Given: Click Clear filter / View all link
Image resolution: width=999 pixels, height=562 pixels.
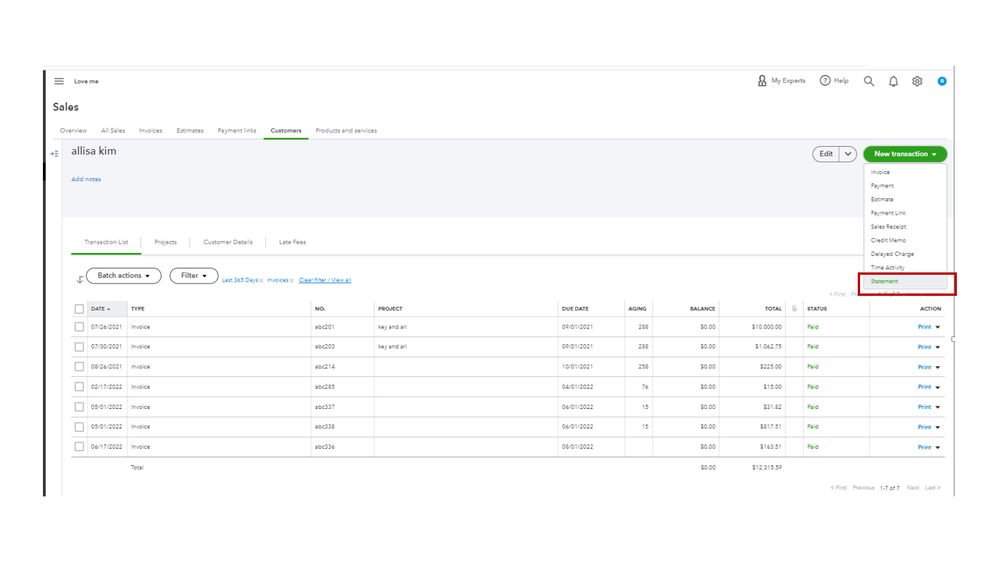Looking at the screenshot, I should (325, 280).
